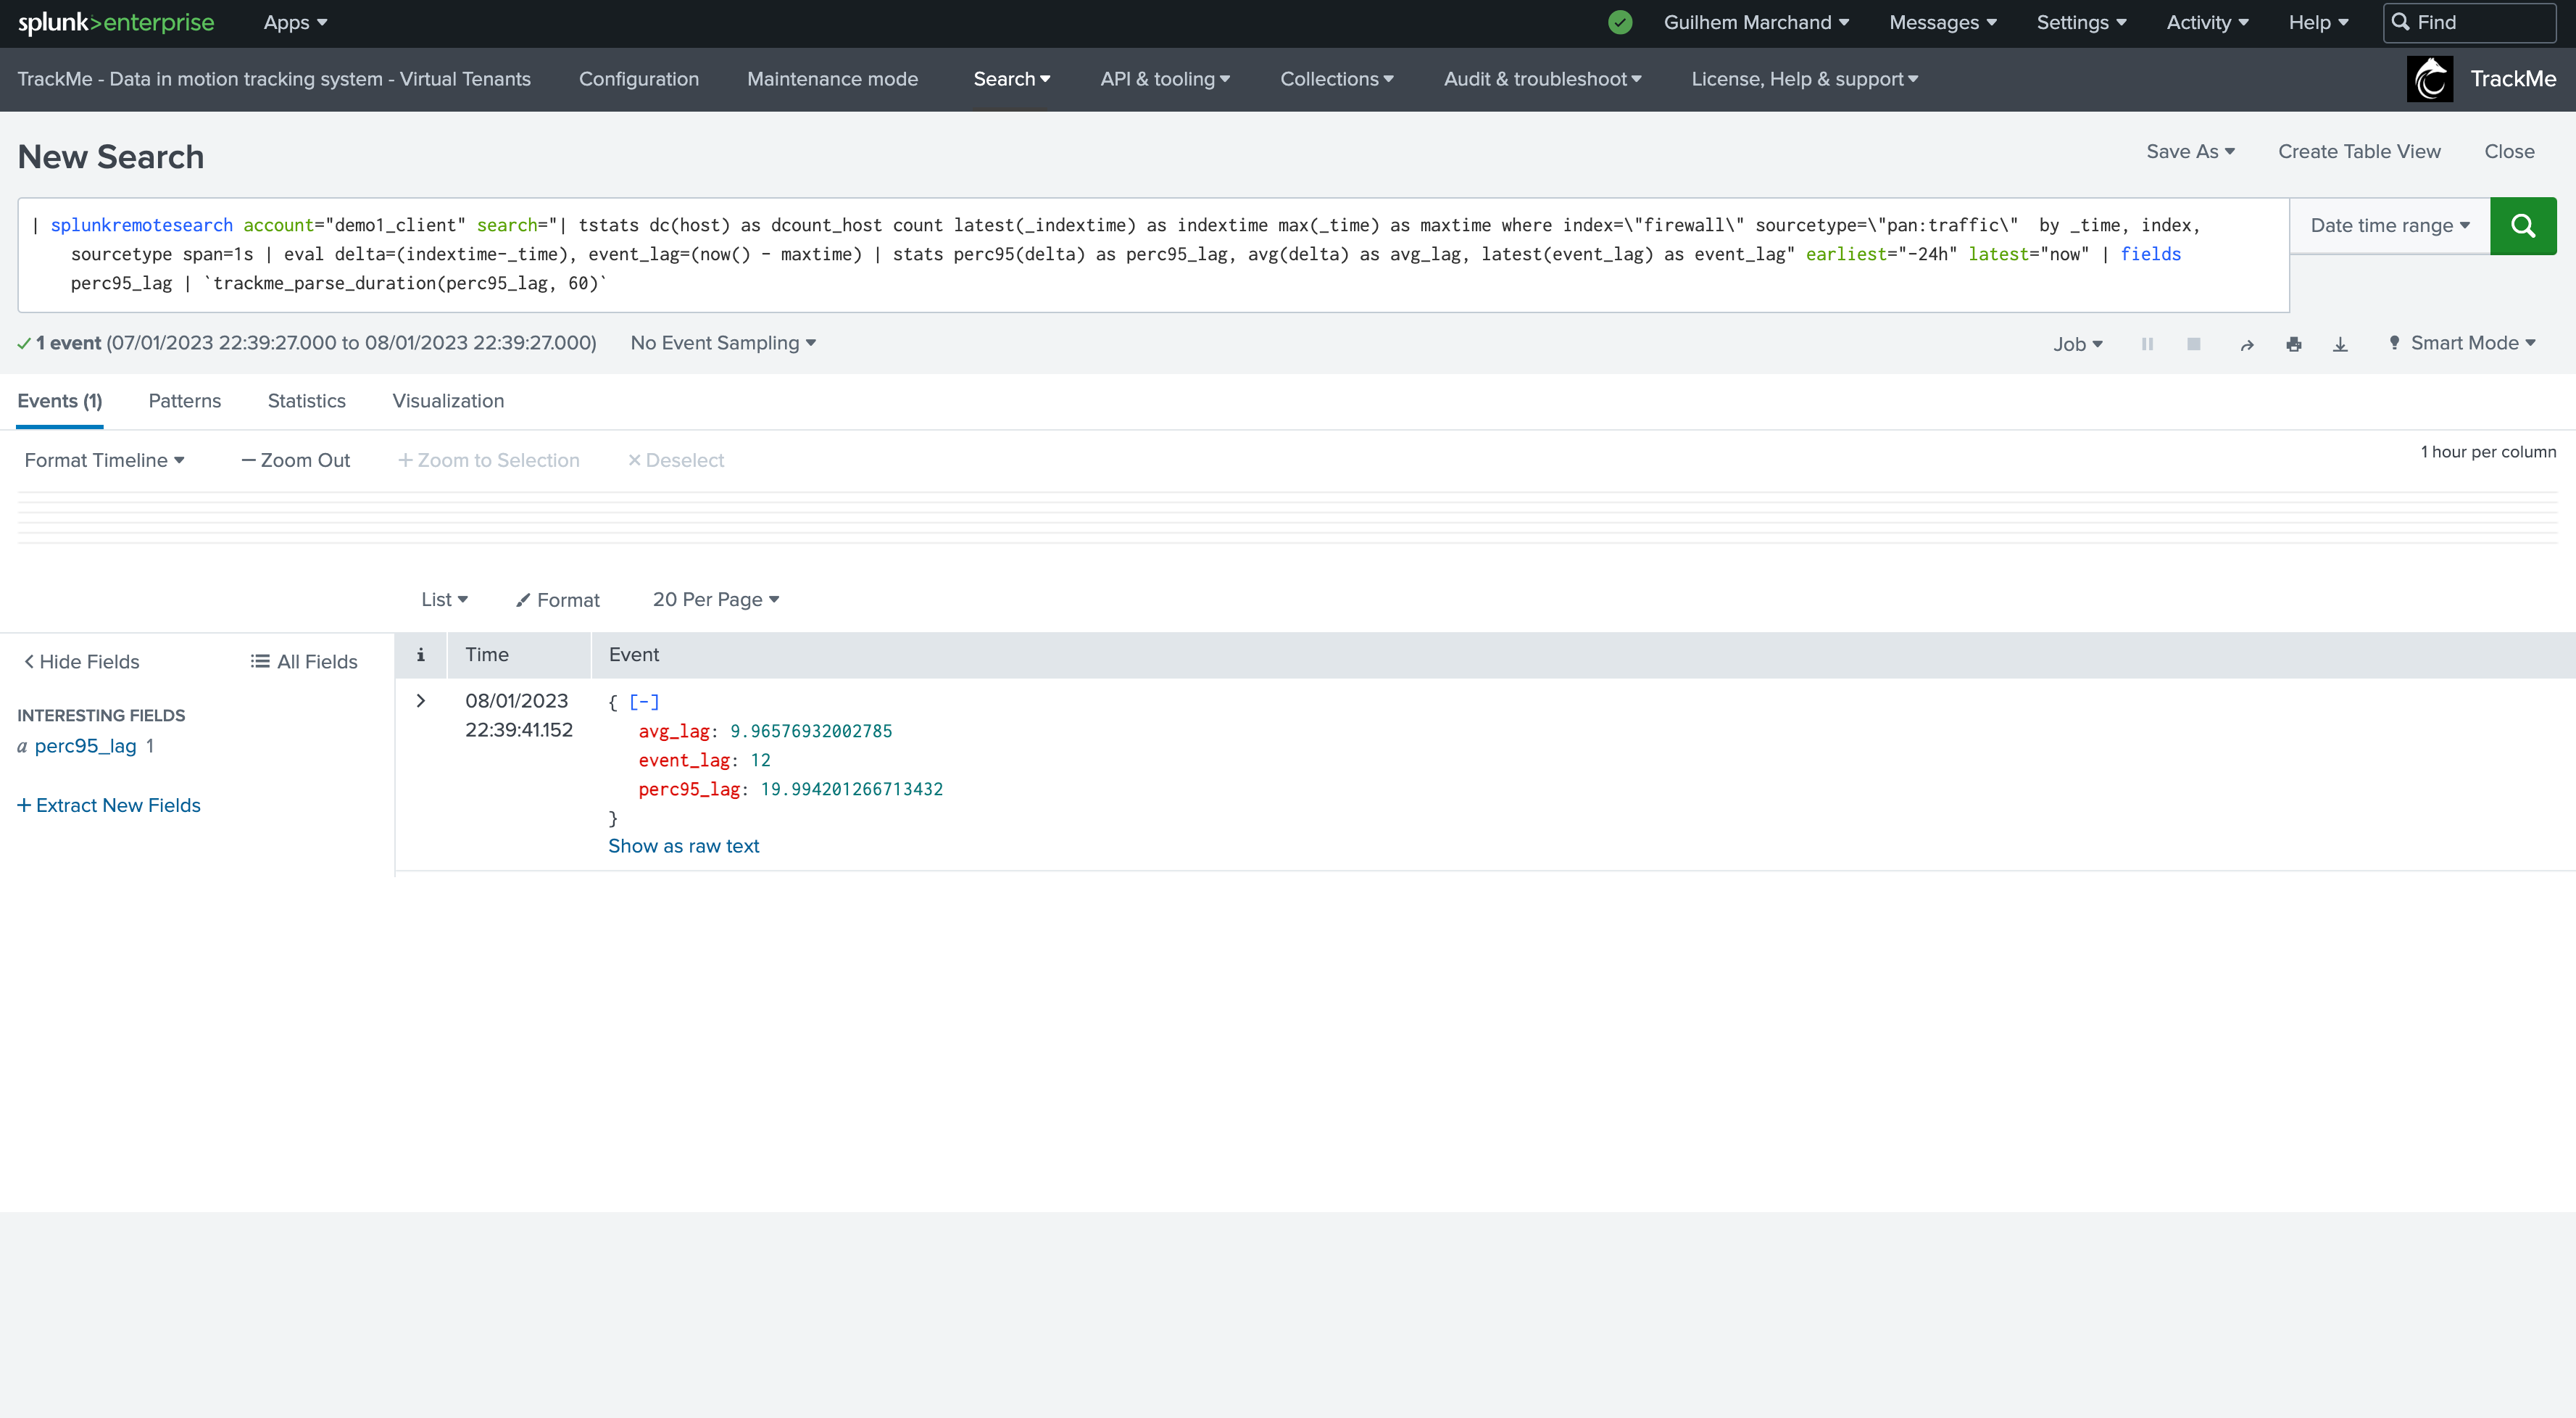Viewport: 2576px width, 1418px height.
Task: Collapse the JSON event with [-]
Action: pos(644,702)
